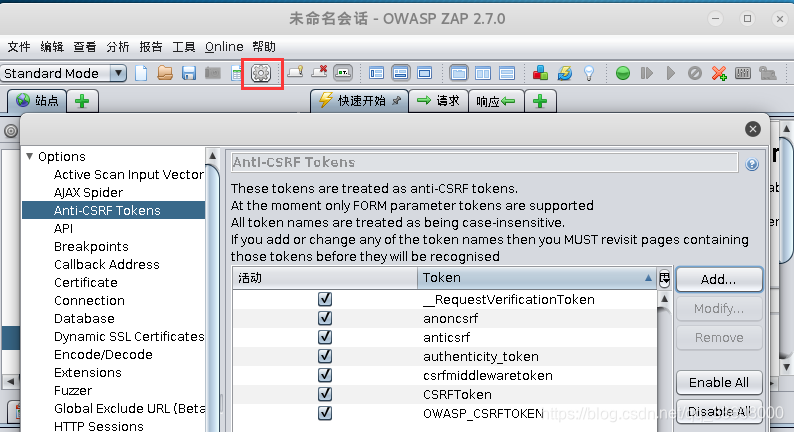794x432 pixels.
Task: Open the 查看 menu
Action: [x=85, y=47]
